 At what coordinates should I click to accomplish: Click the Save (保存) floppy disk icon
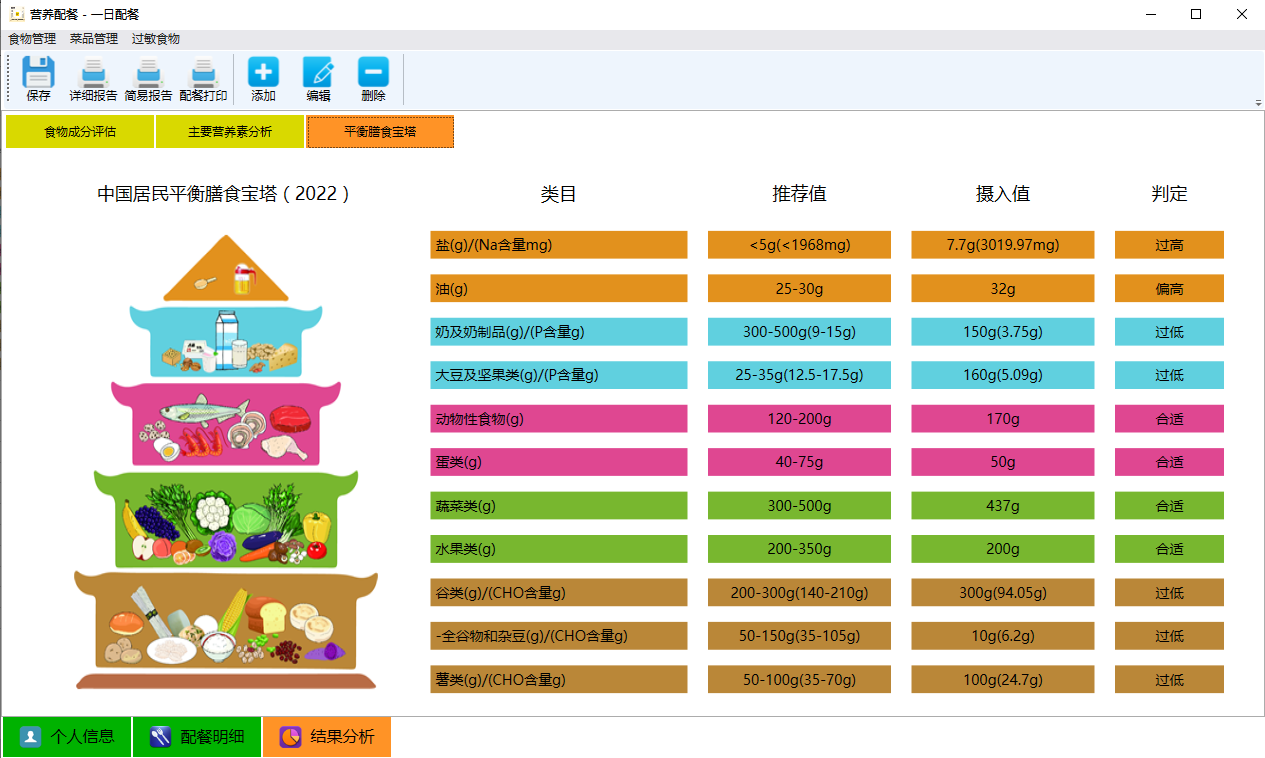[x=38, y=73]
